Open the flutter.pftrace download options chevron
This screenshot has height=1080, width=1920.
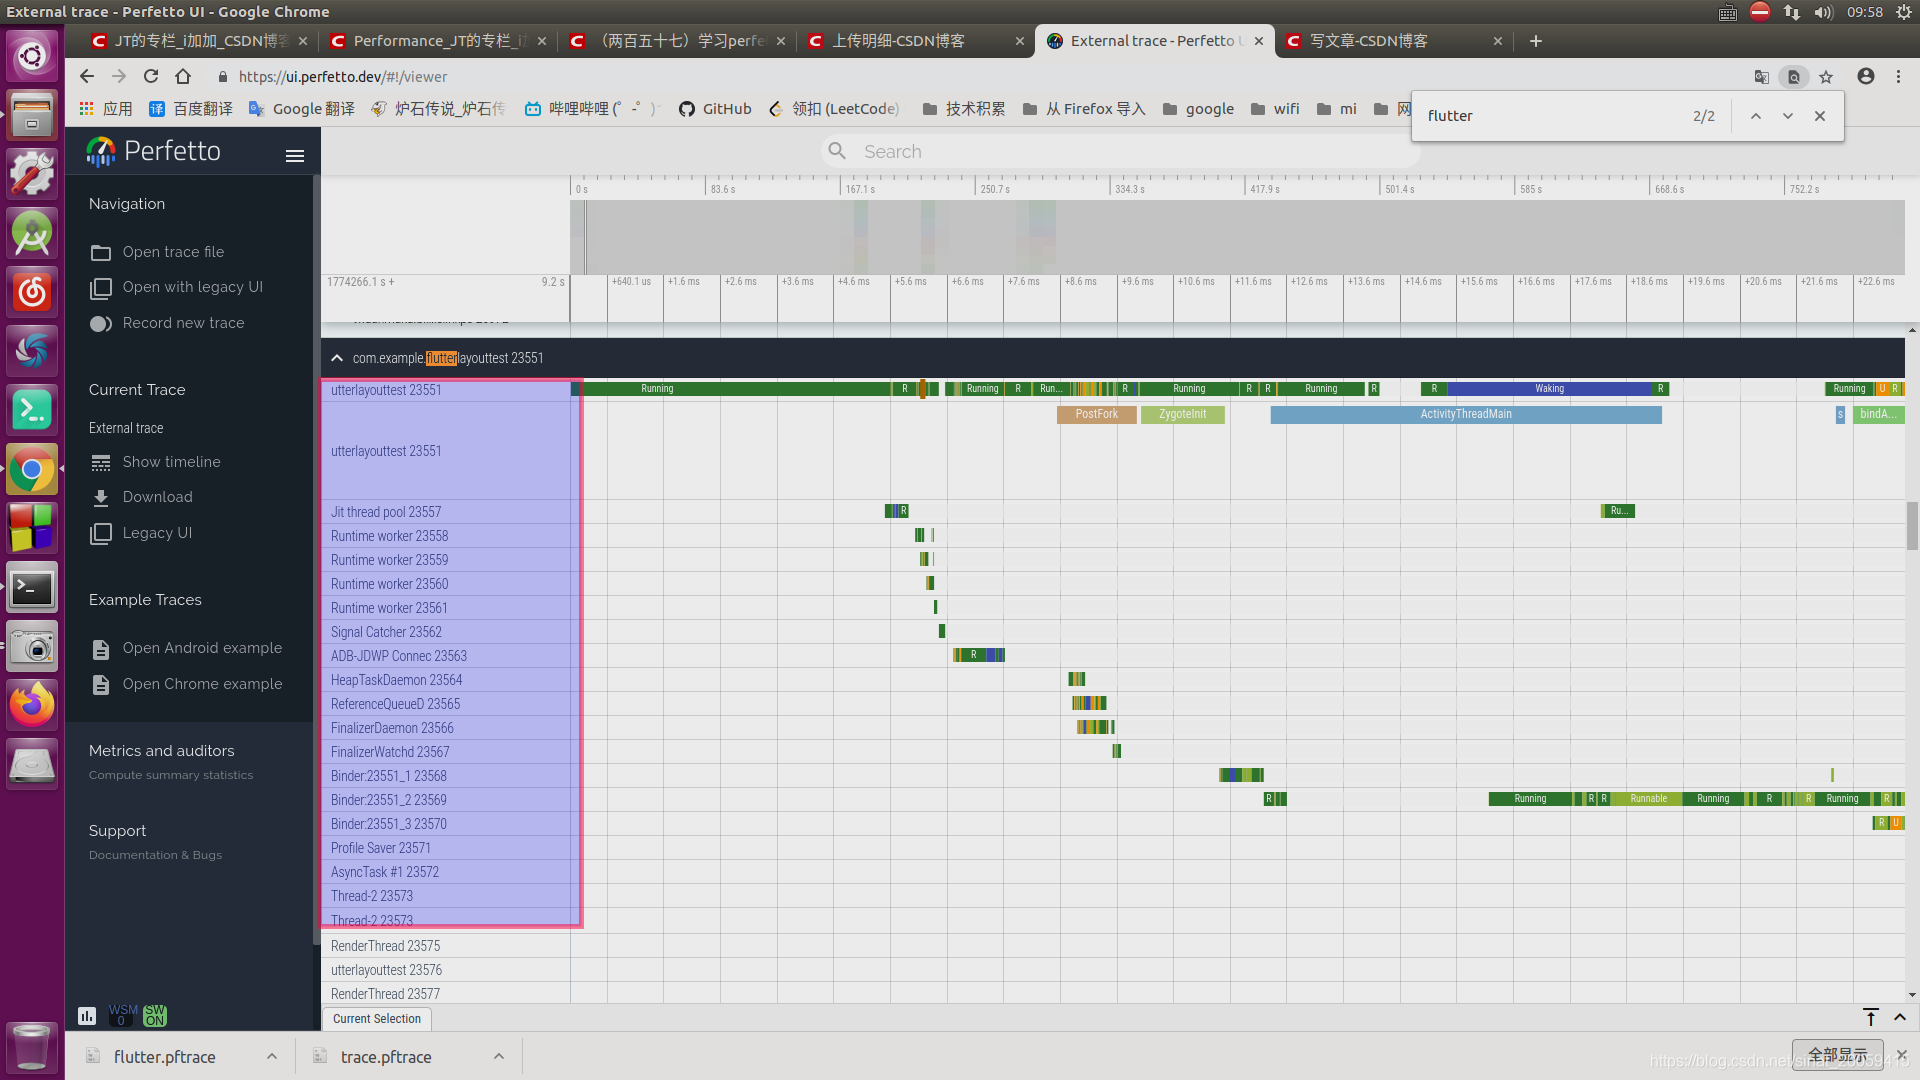pyautogui.click(x=272, y=1057)
